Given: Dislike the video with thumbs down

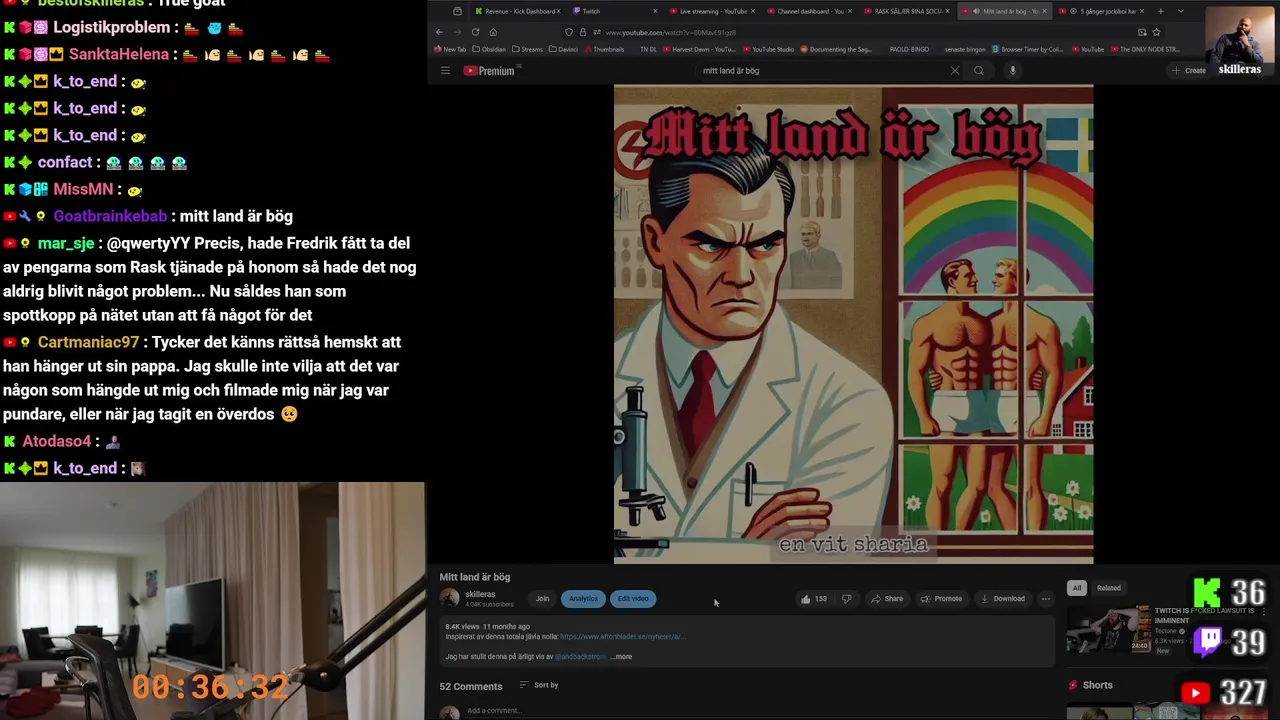Looking at the screenshot, I should 847,599.
